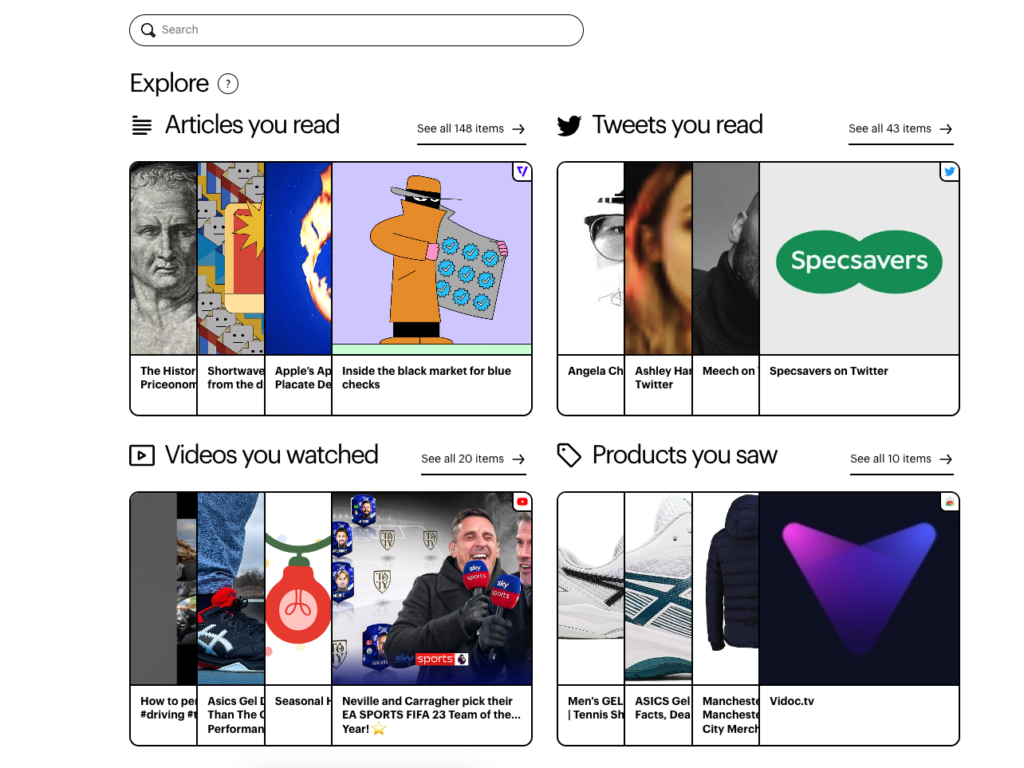Open the Angela Ch tweet thumbnail

click(x=591, y=259)
